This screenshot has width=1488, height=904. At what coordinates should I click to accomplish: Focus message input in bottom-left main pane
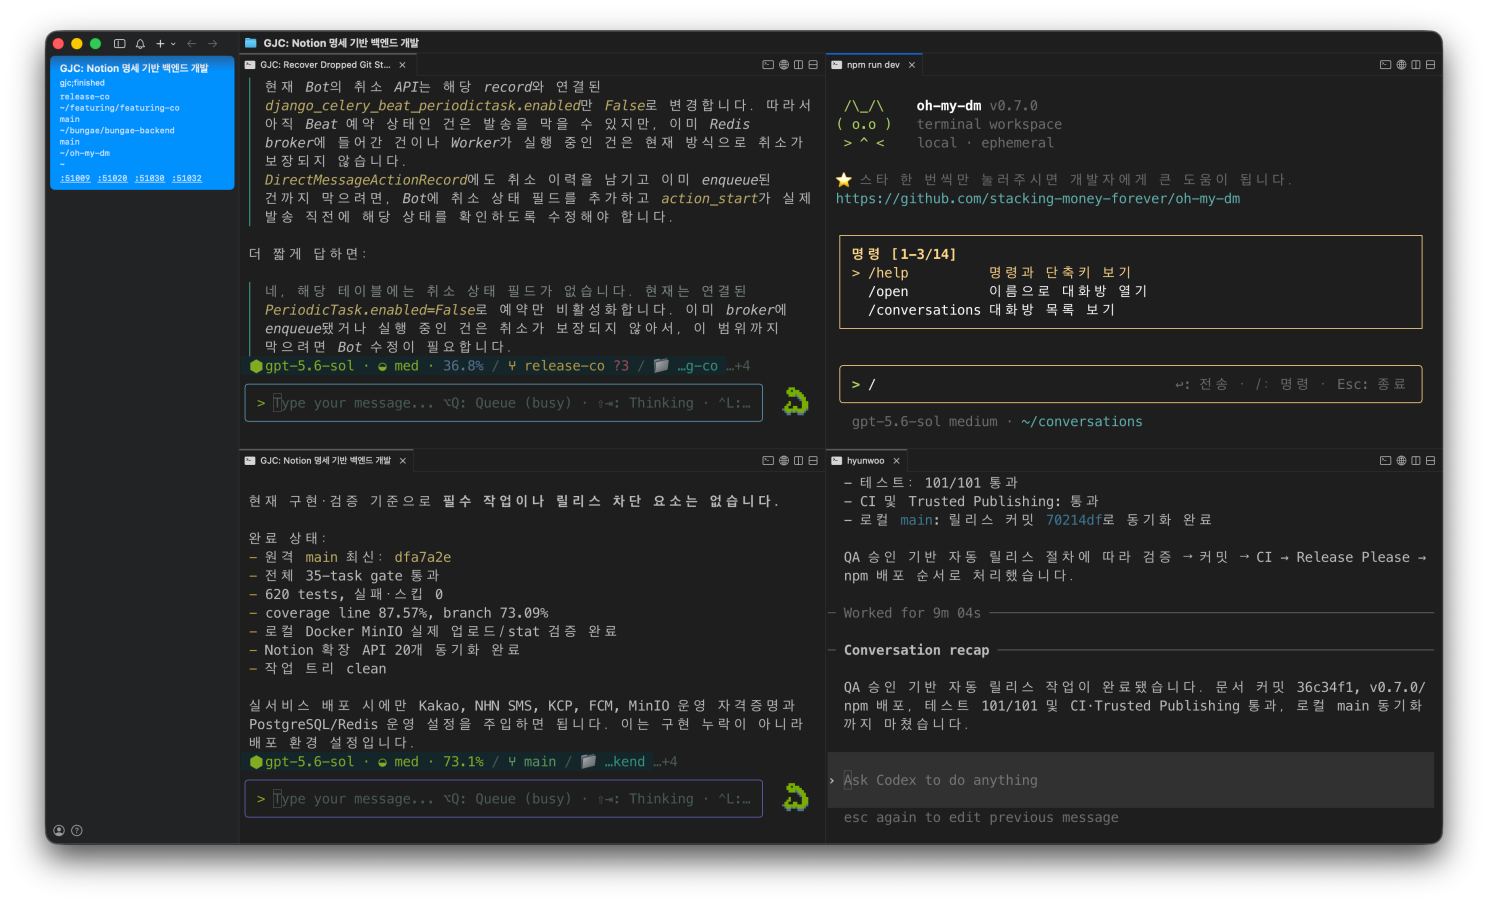(x=504, y=799)
